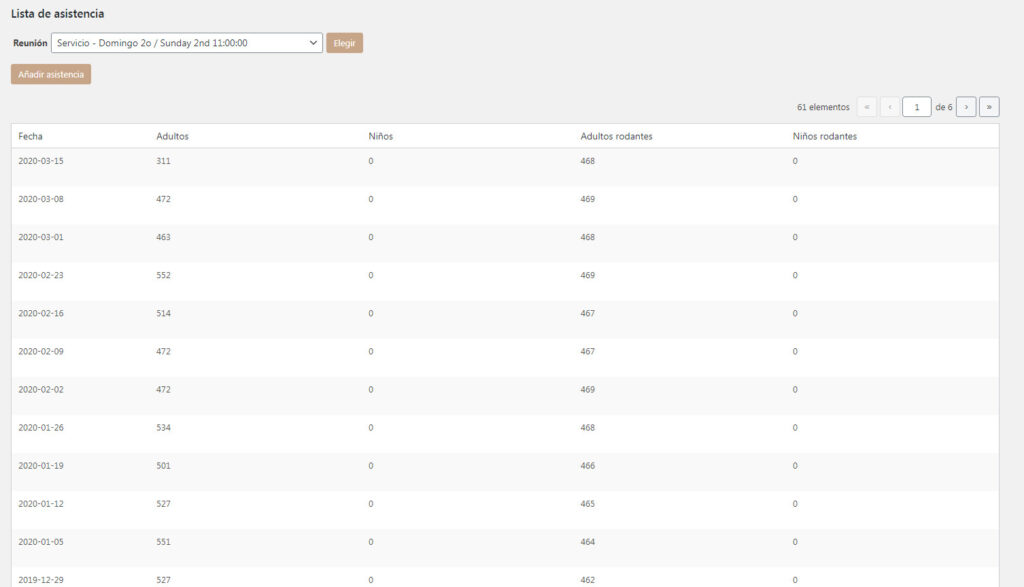
Task: Jump to the last page arrow
Action: (x=989, y=107)
